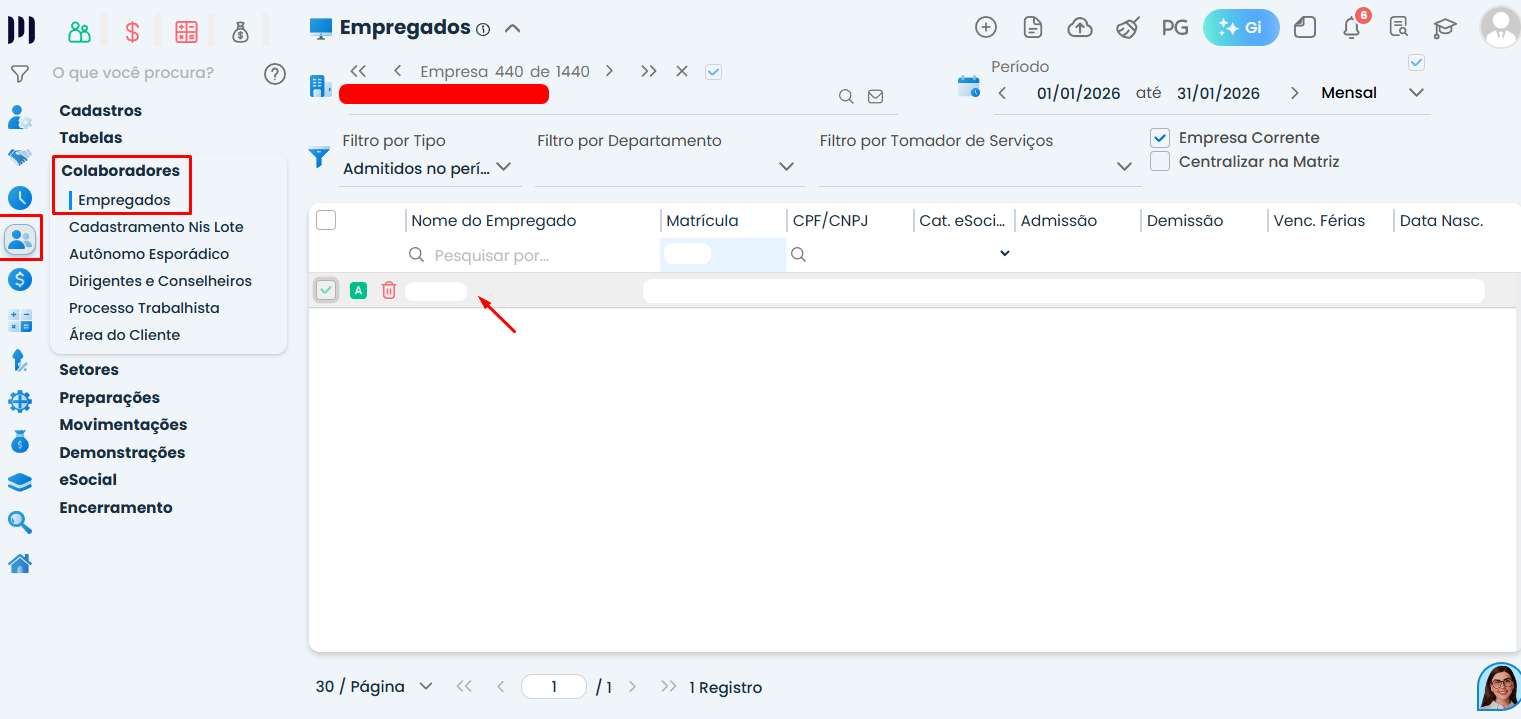The height and width of the screenshot is (719, 1521).
Task: Expand the Movimentações menu
Action: click(123, 425)
